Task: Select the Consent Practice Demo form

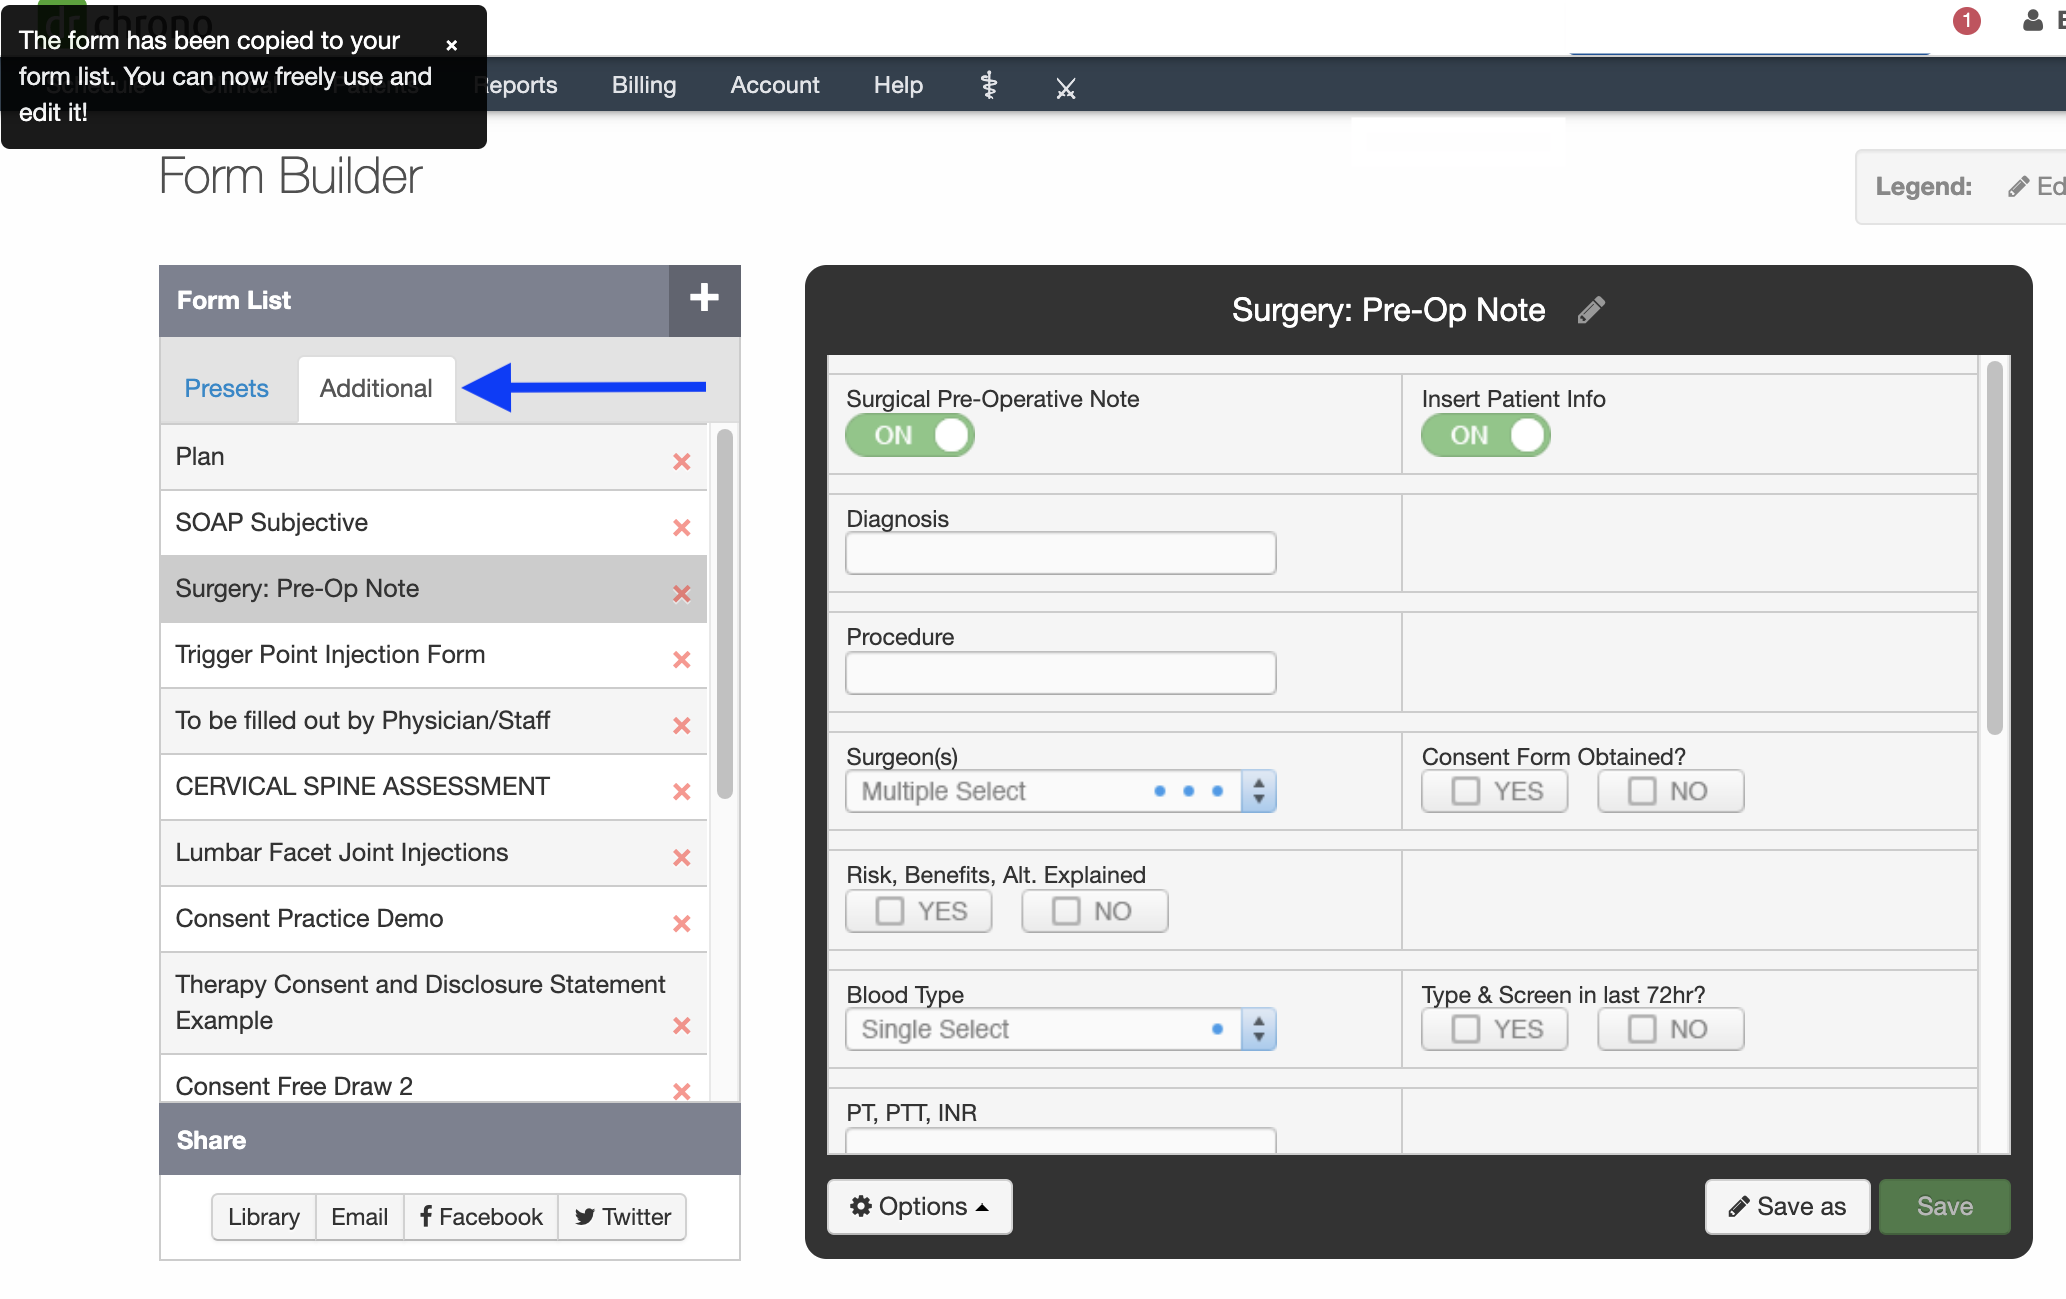Action: pyautogui.click(x=433, y=919)
